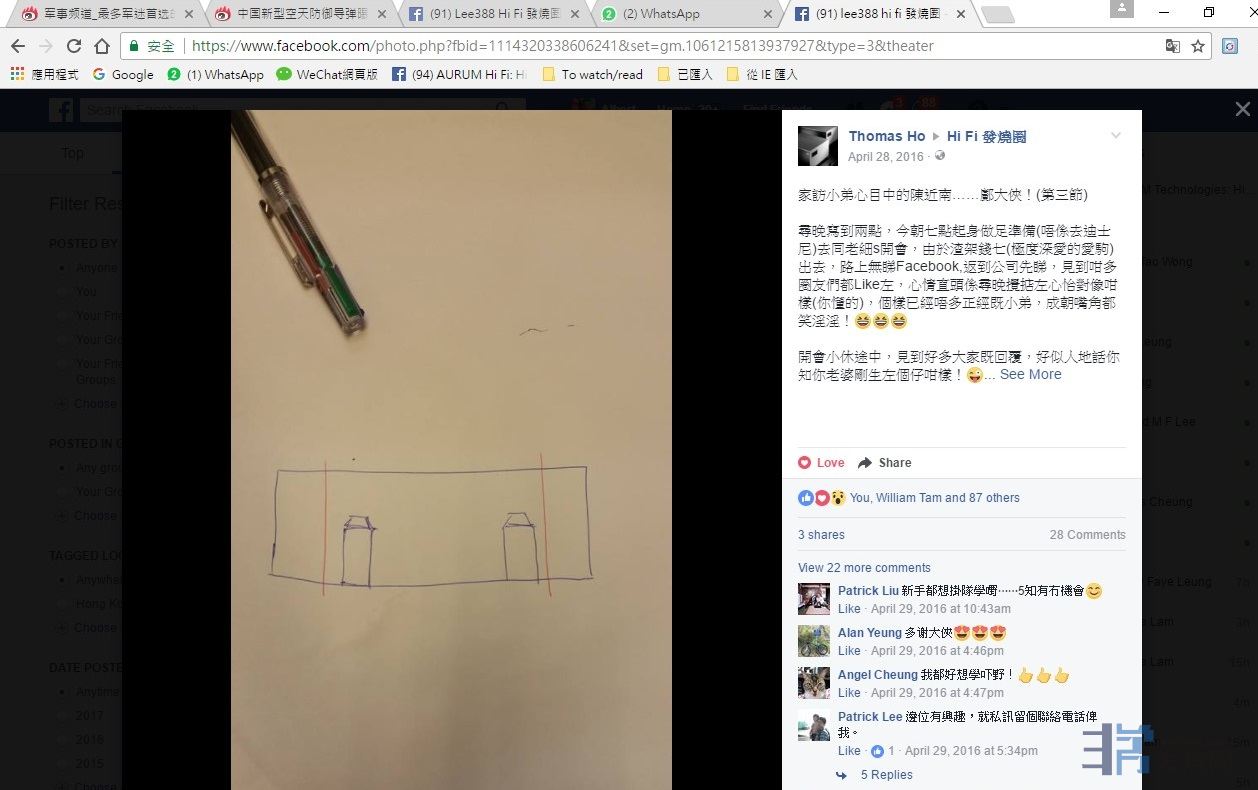Screen dimensions: 1258x790
Task: Go to the browser home page icon
Action: [x=101, y=46]
